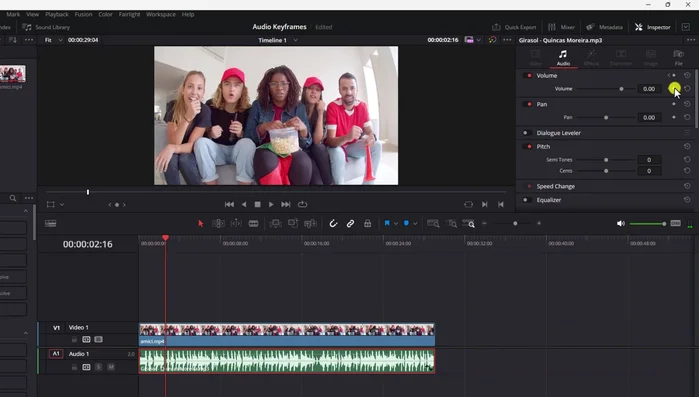Adjust the green monitor volume slider
Image resolution: width=699 pixels, height=397 pixels.
648,224
